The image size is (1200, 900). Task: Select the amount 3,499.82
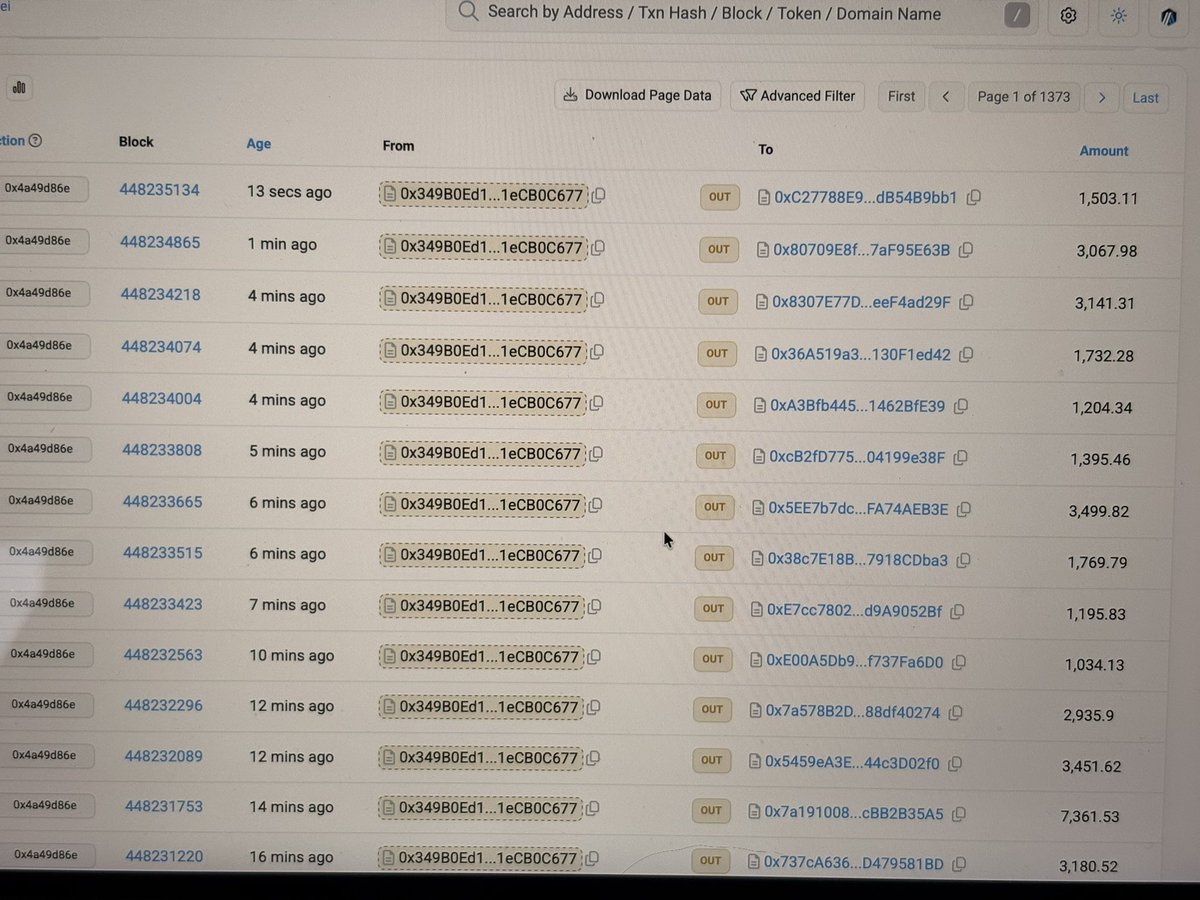[x=1098, y=512]
